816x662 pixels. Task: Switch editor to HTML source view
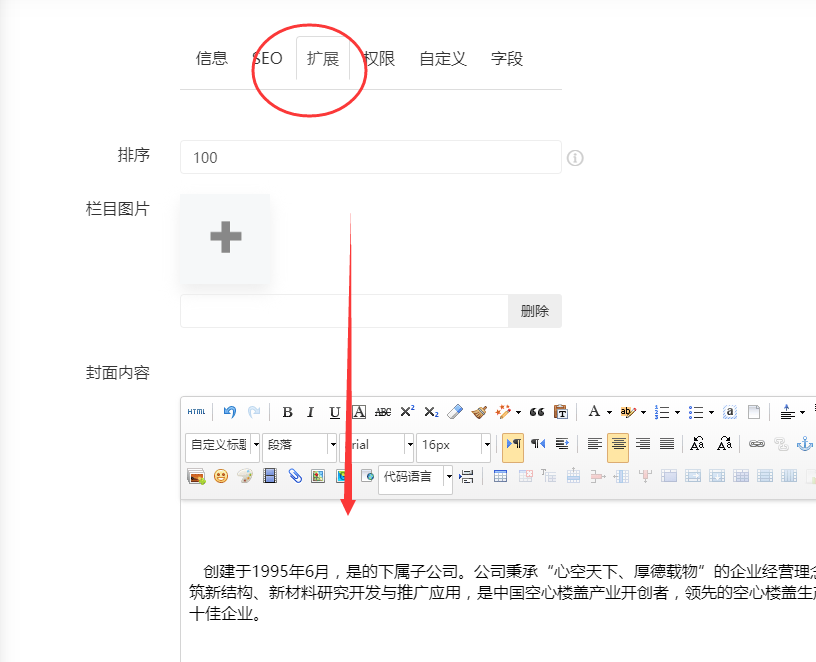tap(196, 411)
